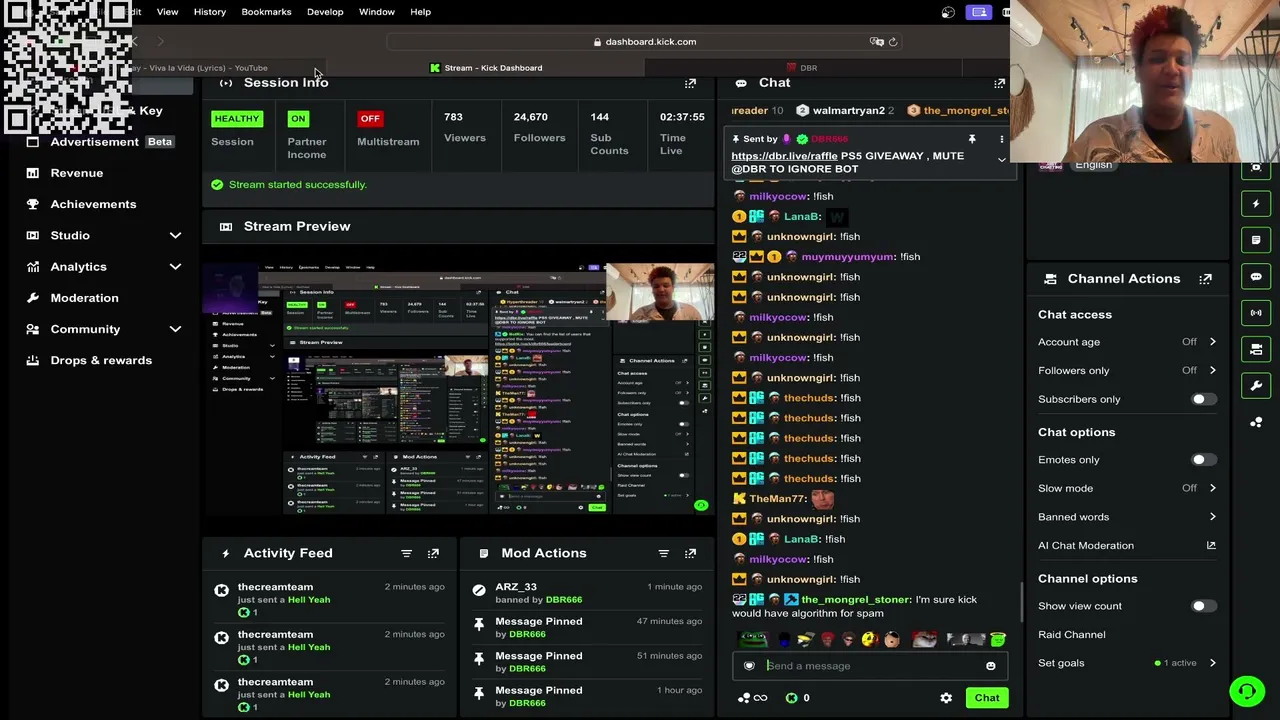
Task: Open AI Chat Moderation option
Action: pyautogui.click(x=1086, y=546)
